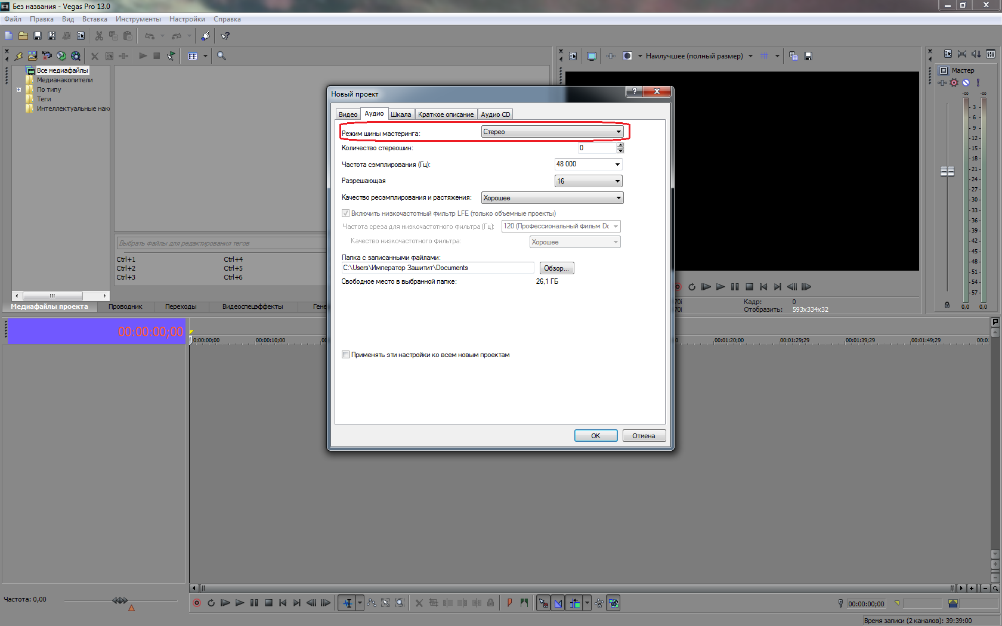Click the Insert region icon in timeline toolbar
Viewport: 1002px width, 626px height.
(x=523, y=603)
